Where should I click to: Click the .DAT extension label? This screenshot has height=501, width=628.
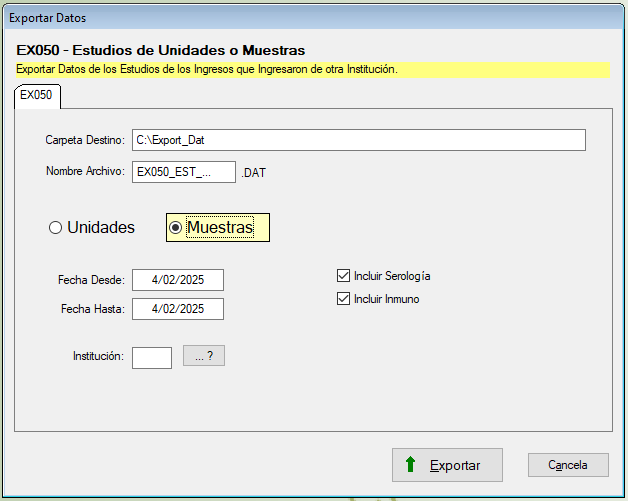[254, 173]
